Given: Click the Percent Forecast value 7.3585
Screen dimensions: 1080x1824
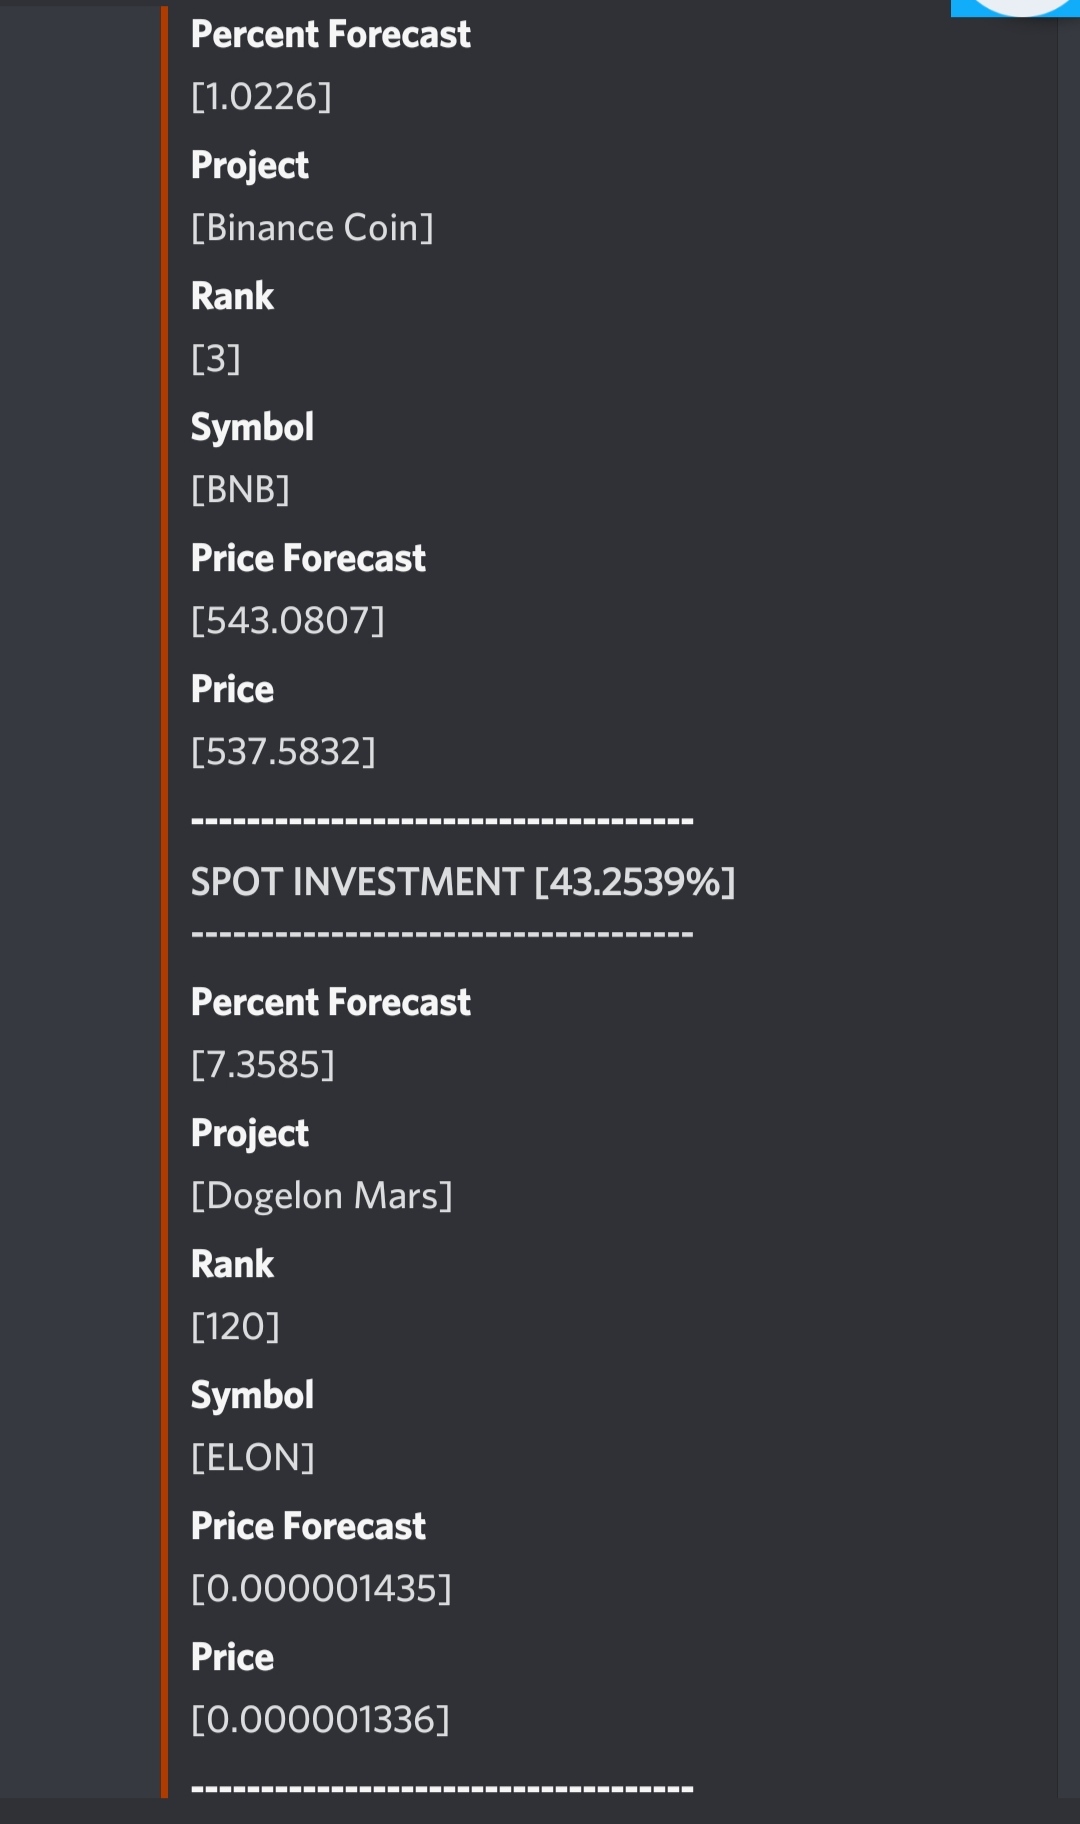Looking at the screenshot, I should [x=263, y=1065].
